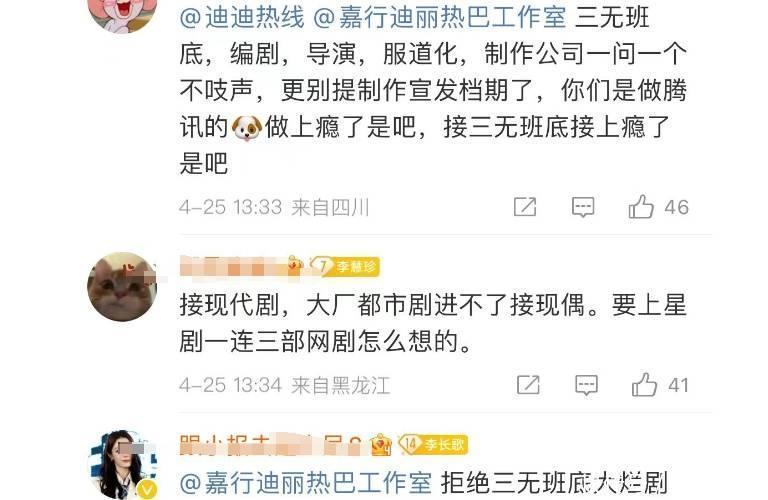
Task: Share the 13:34 Heilongjiang comment
Action: [528, 385]
